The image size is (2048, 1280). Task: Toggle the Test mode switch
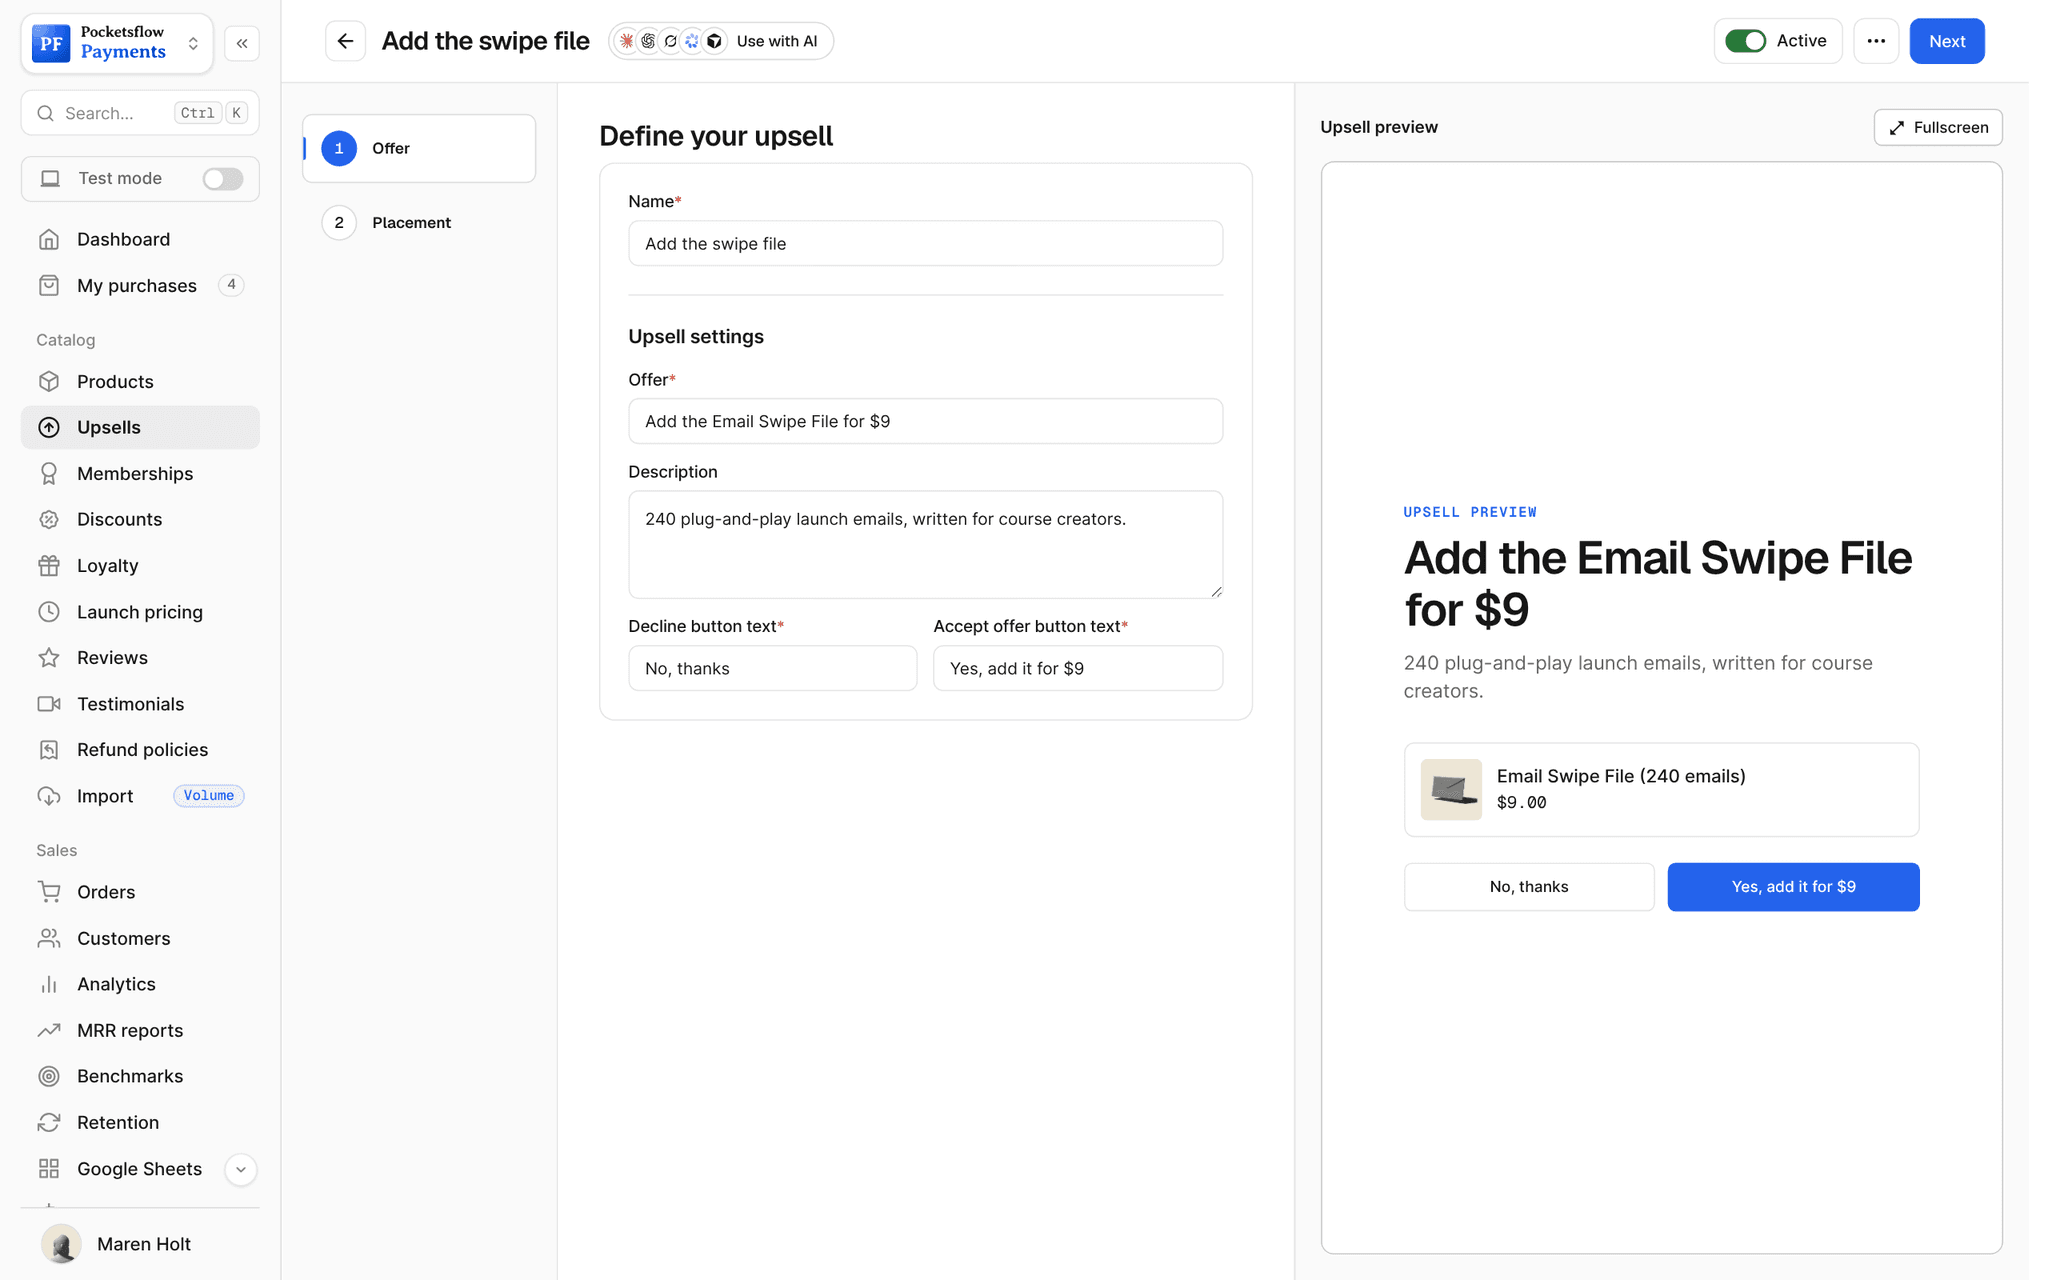[222, 178]
